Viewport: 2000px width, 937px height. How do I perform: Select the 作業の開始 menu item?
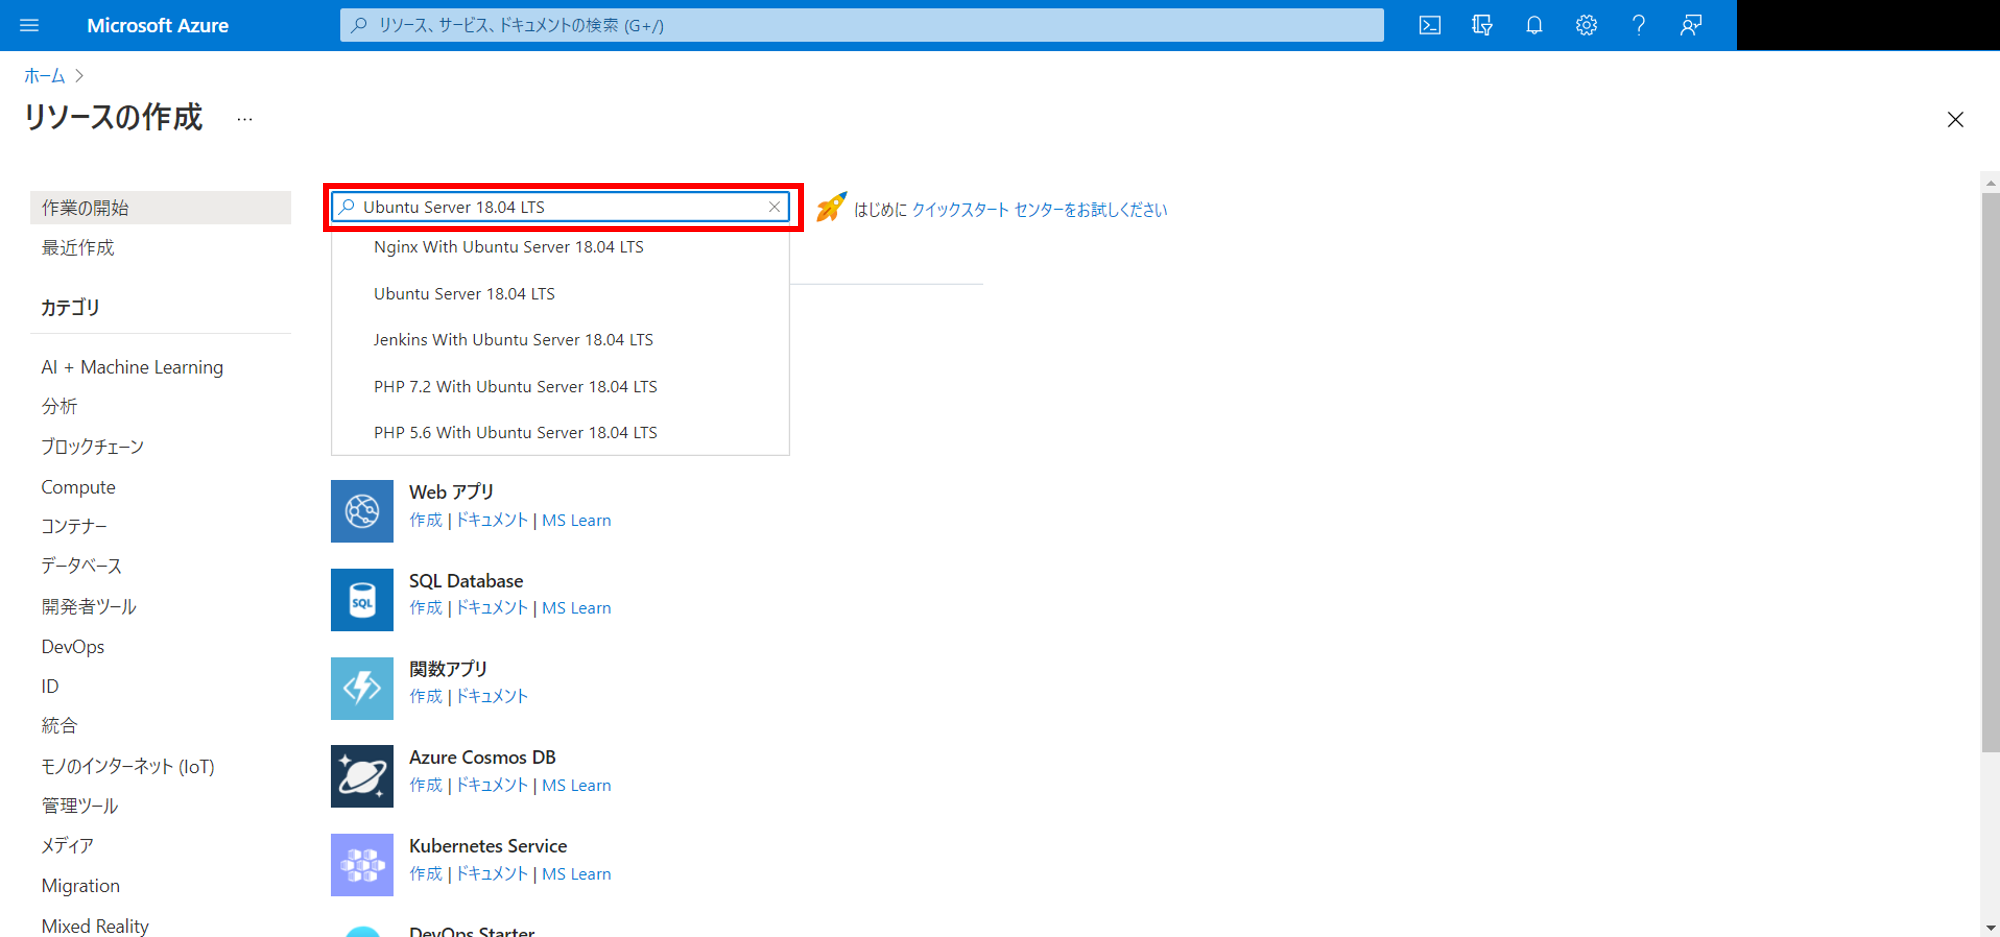click(161, 208)
